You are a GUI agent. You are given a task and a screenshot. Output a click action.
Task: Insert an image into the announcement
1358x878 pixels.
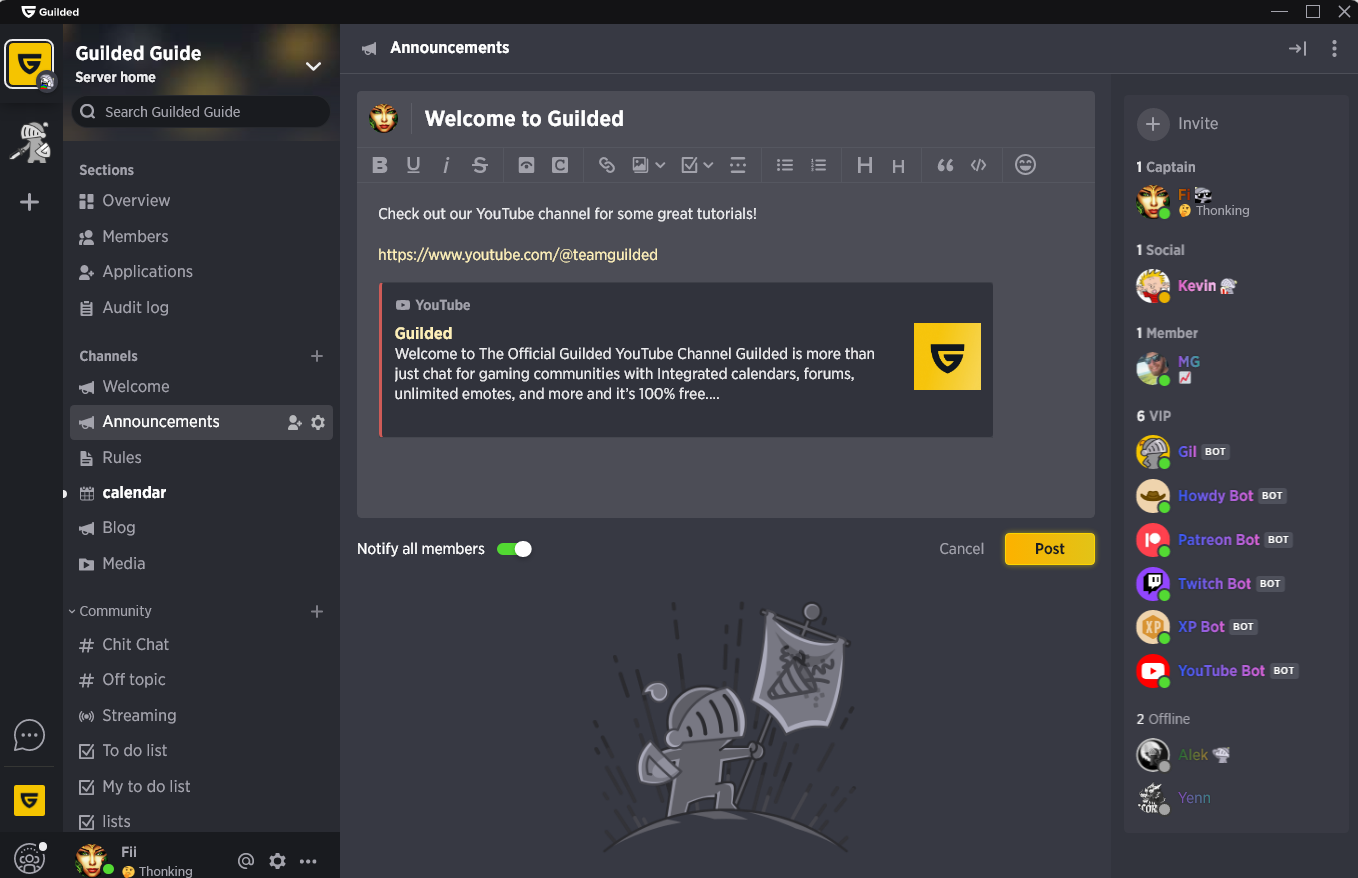[641, 166]
